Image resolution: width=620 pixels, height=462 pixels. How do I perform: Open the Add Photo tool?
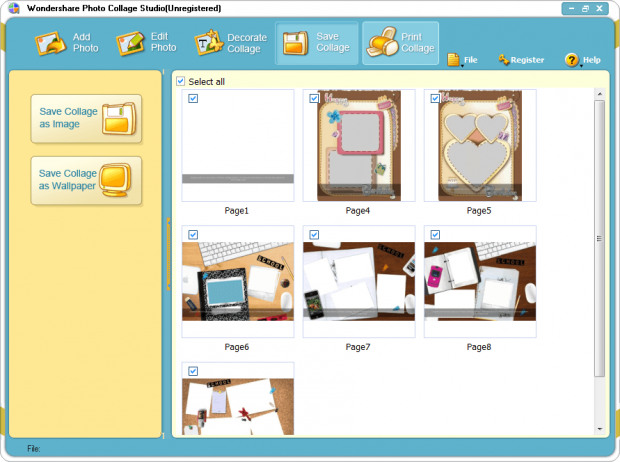click(x=66, y=43)
